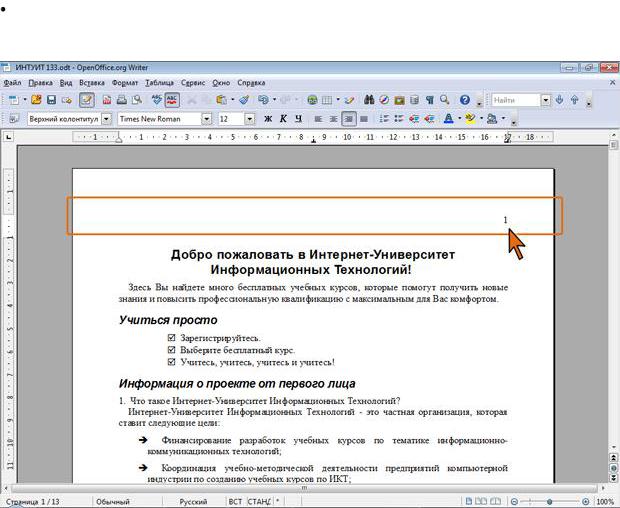Click Страница 1 / 13 in status bar

32,501
